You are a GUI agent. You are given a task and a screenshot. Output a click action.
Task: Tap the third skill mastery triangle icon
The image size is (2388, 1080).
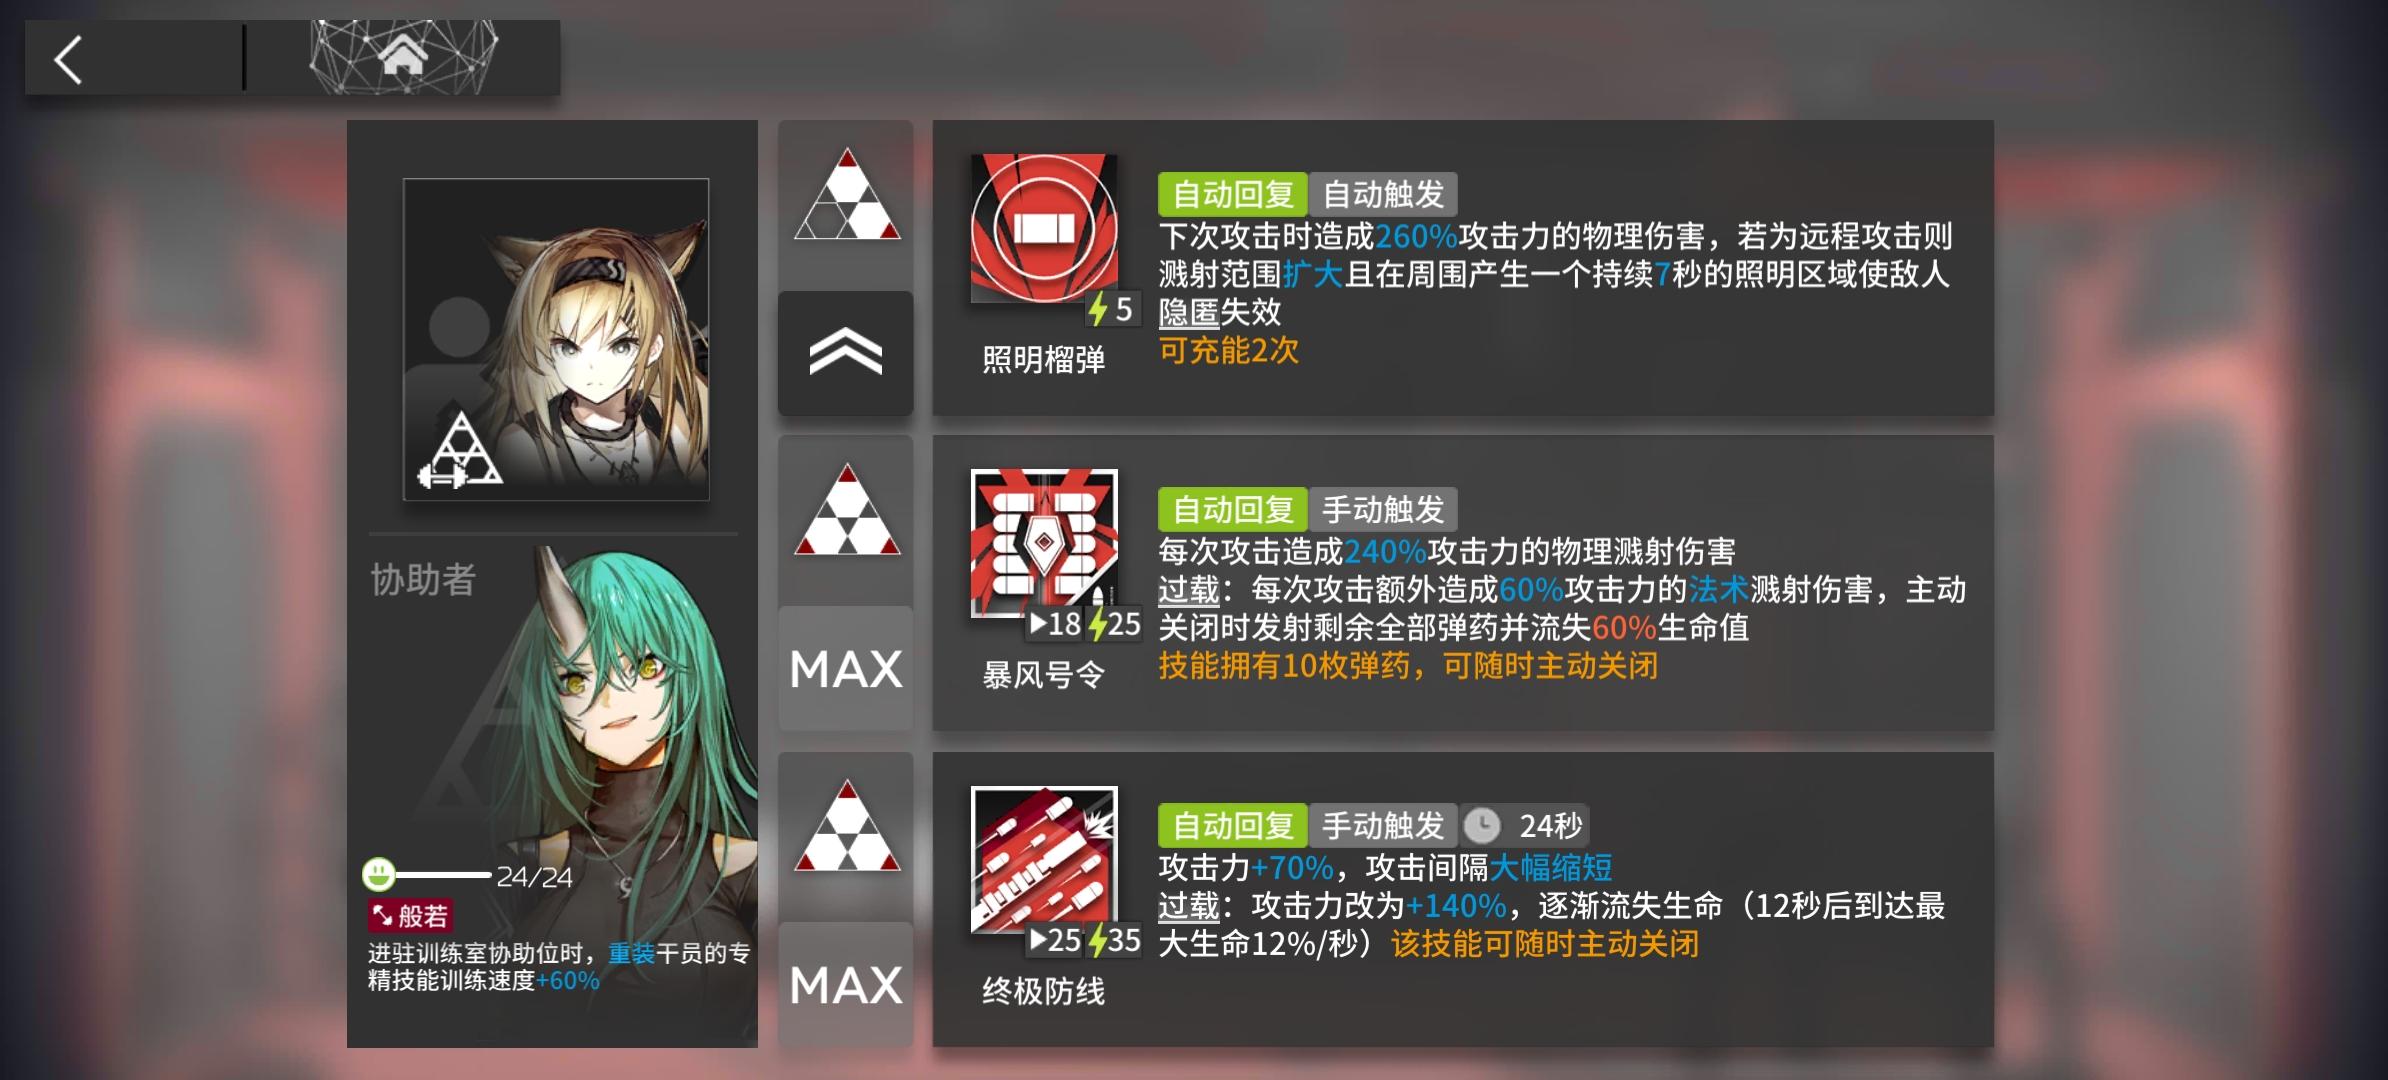847,826
